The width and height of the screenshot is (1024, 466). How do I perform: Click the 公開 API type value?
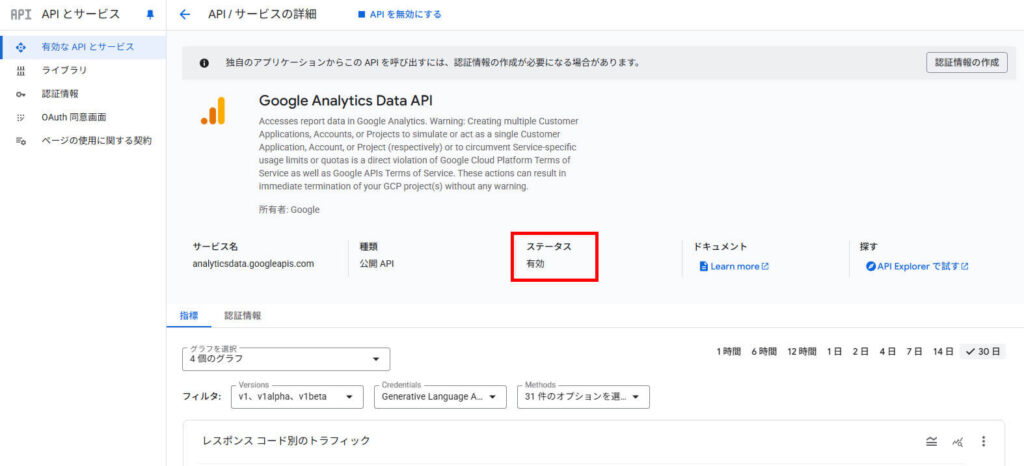377,264
